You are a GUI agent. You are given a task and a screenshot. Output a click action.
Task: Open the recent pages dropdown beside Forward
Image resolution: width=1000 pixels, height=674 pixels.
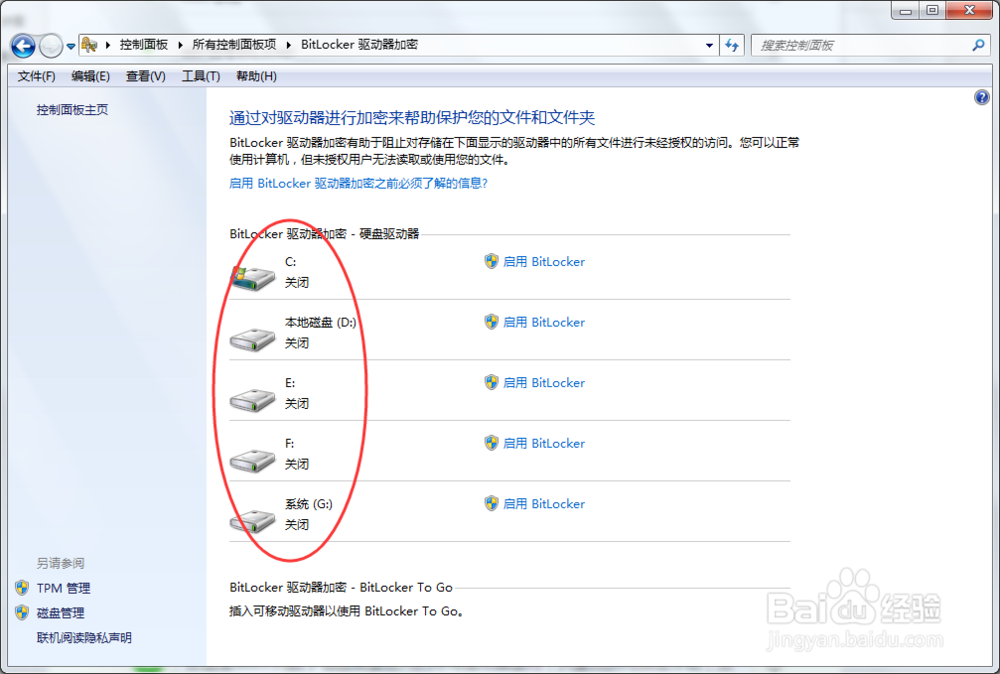71,46
